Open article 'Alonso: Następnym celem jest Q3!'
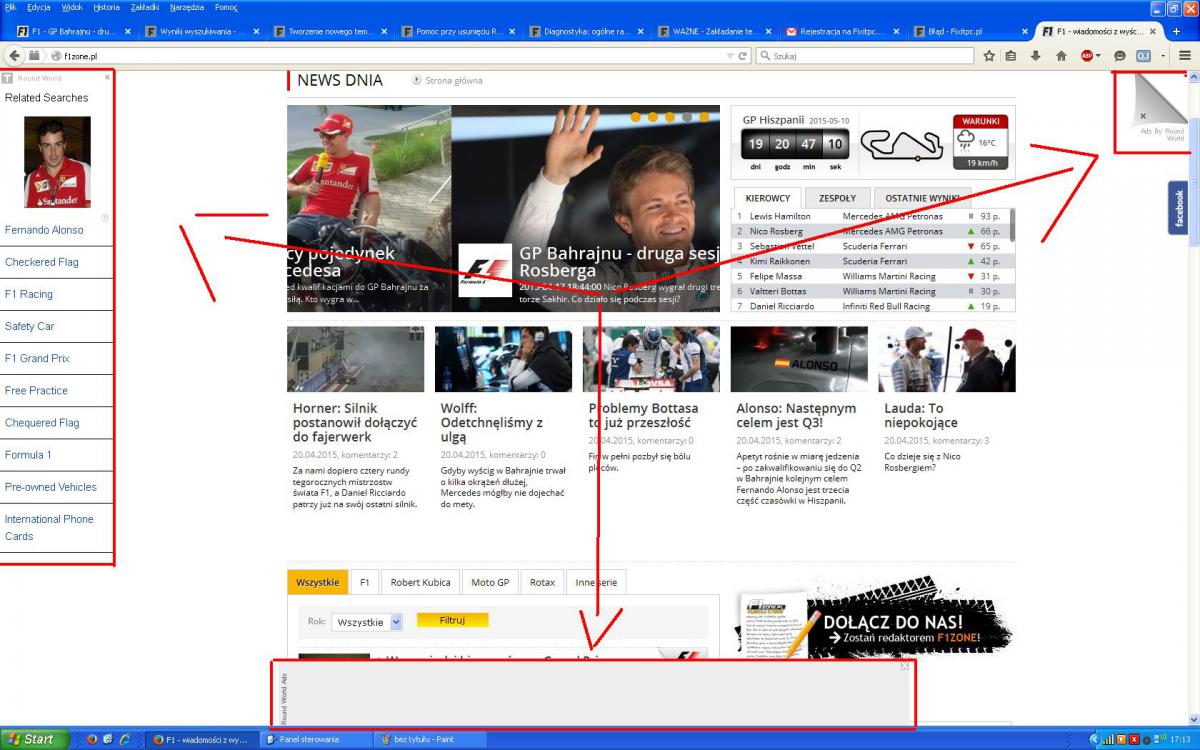1200x750 pixels. click(x=796, y=415)
